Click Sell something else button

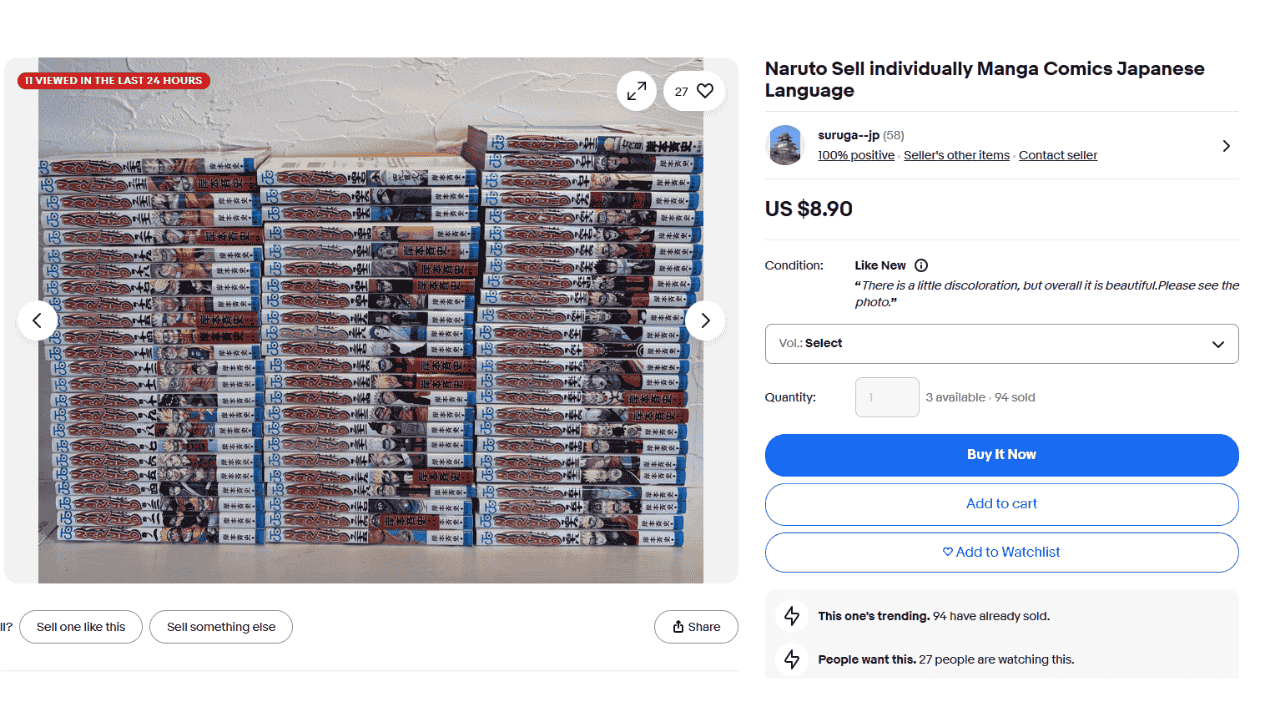221,627
